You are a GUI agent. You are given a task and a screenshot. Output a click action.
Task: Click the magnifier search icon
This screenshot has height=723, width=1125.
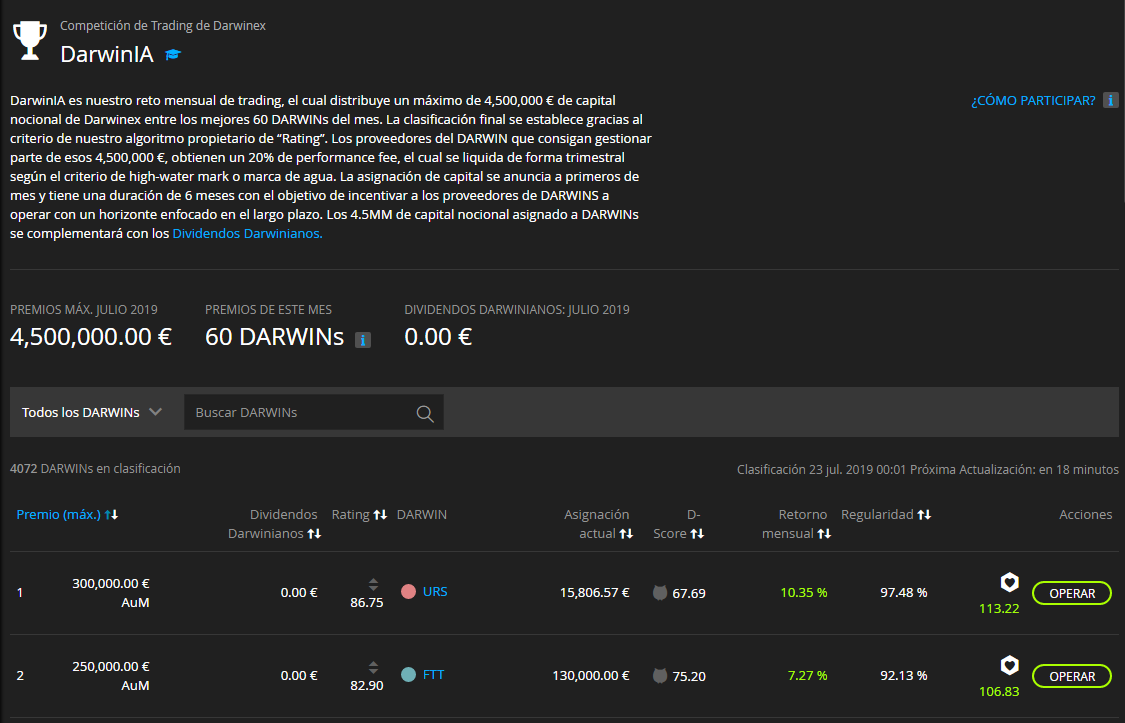tap(425, 413)
